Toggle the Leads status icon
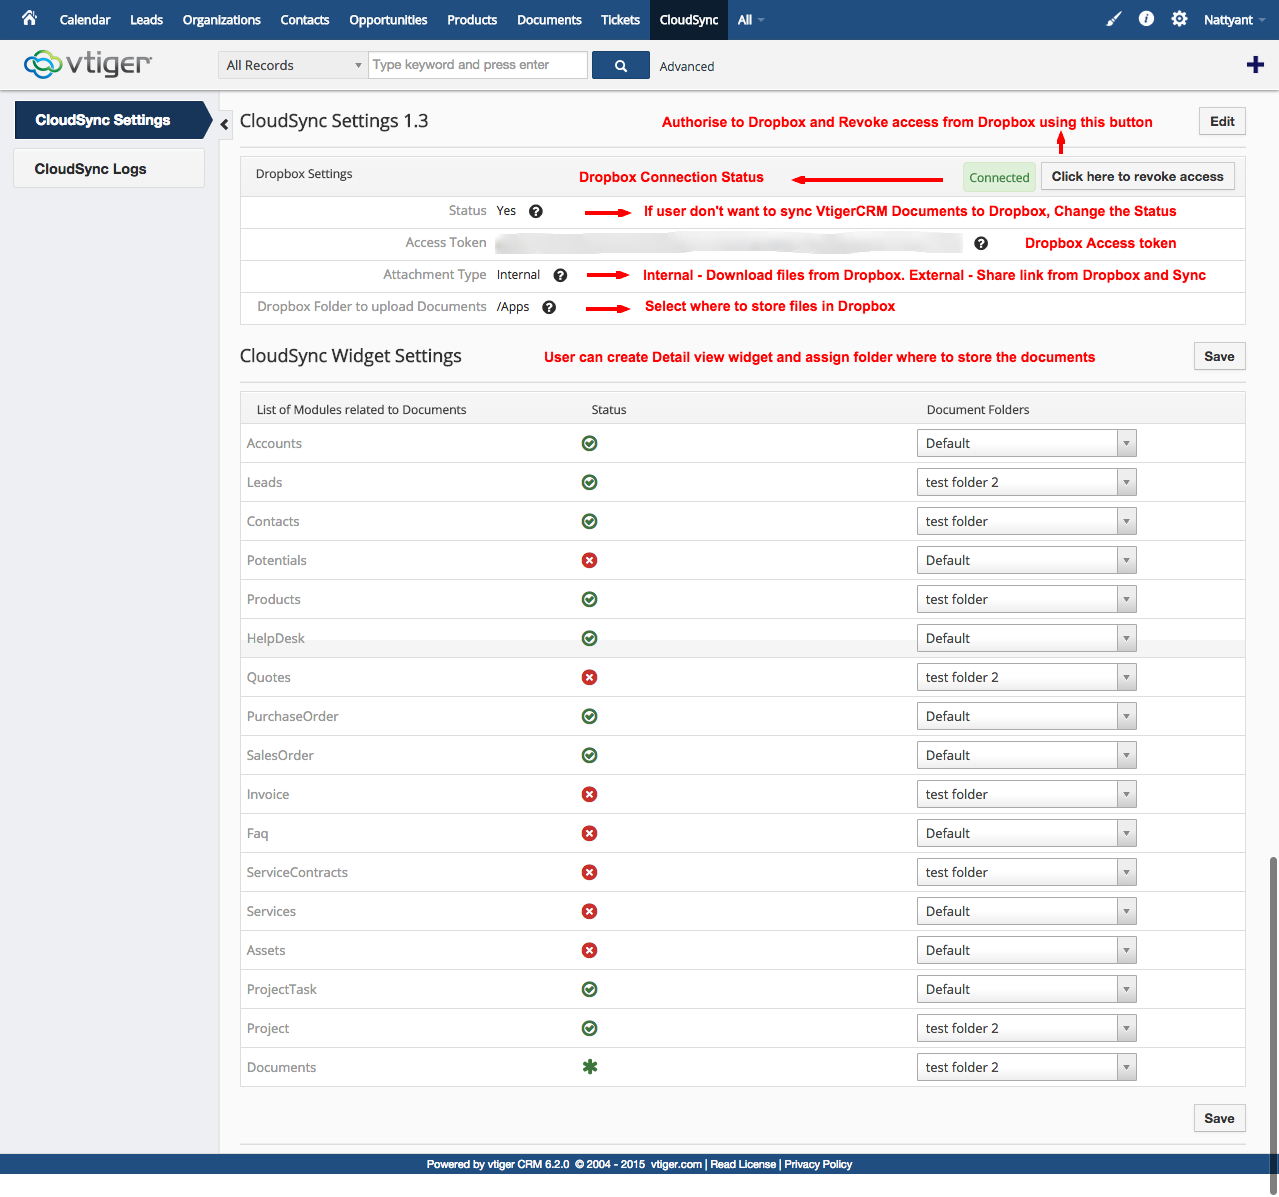The image size is (1279, 1197). [590, 482]
